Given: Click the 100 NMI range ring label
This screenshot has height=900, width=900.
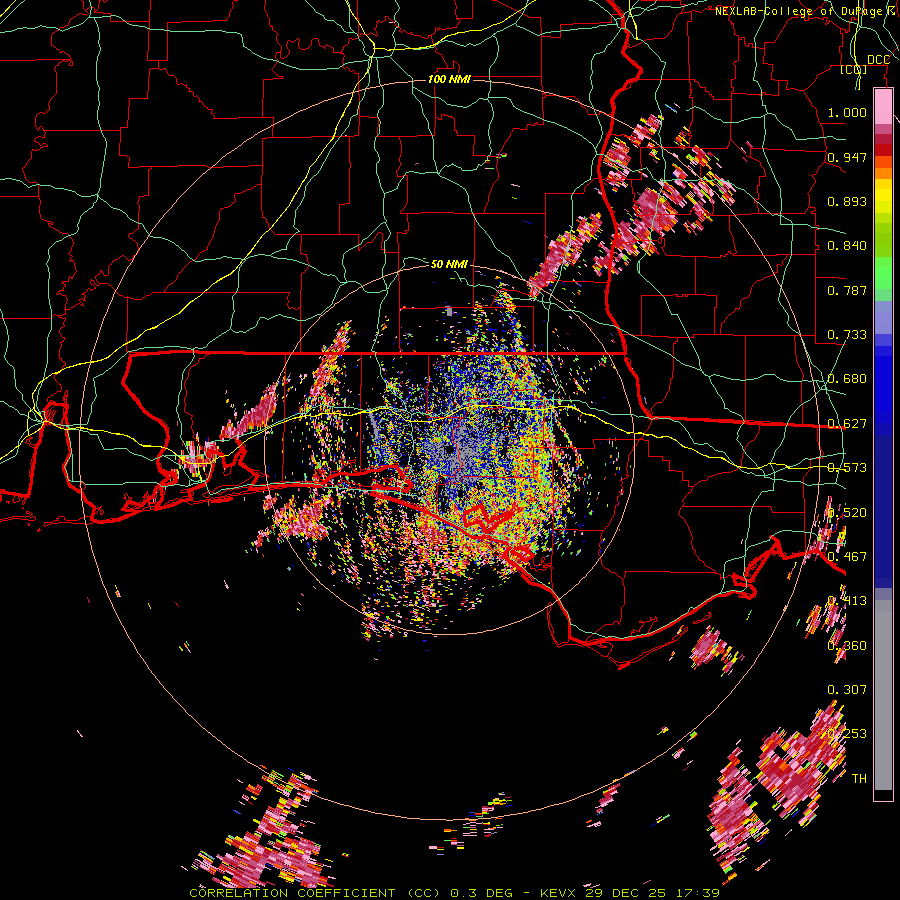Looking at the screenshot, I should [449, 79].
